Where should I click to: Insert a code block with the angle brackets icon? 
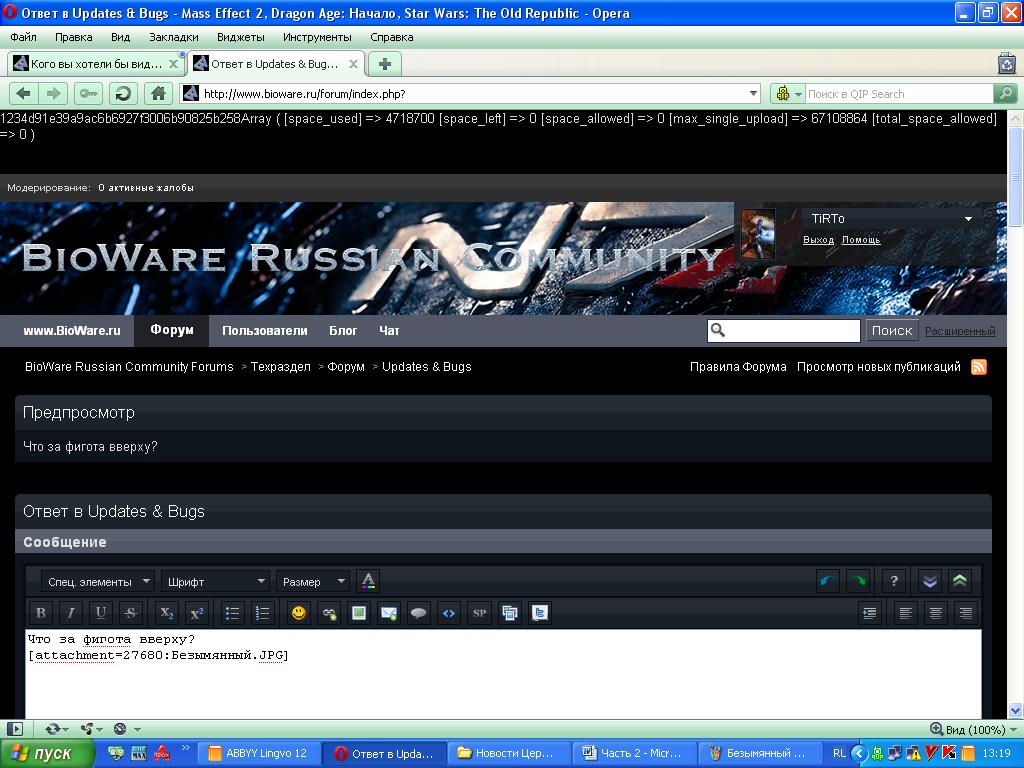pyautogui.click(x=449, y=613)
